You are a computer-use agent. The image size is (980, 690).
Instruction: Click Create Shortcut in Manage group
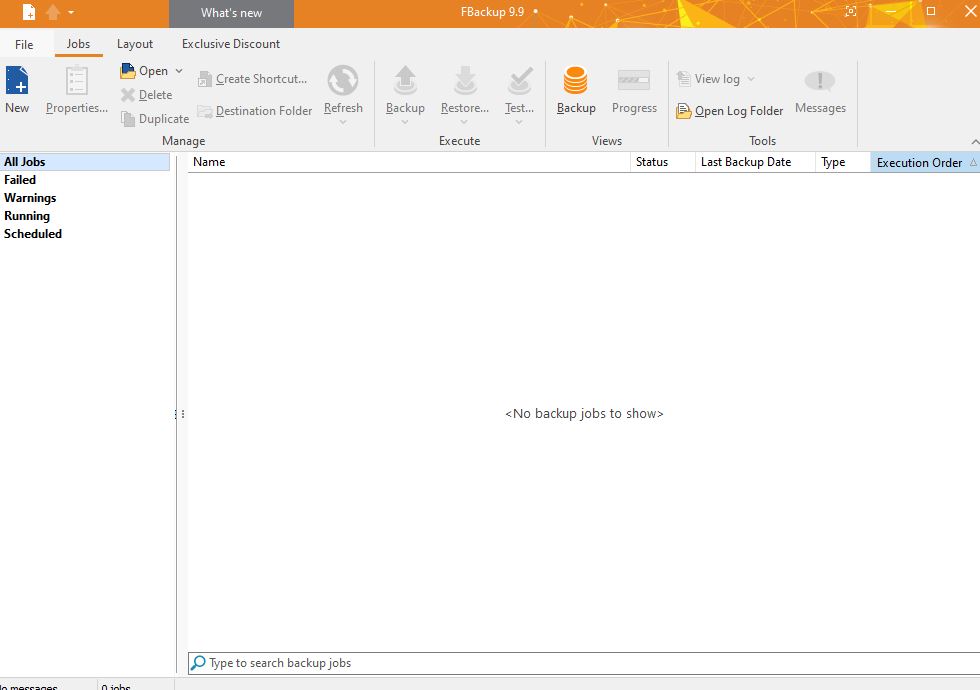click(x=252, y=79)
